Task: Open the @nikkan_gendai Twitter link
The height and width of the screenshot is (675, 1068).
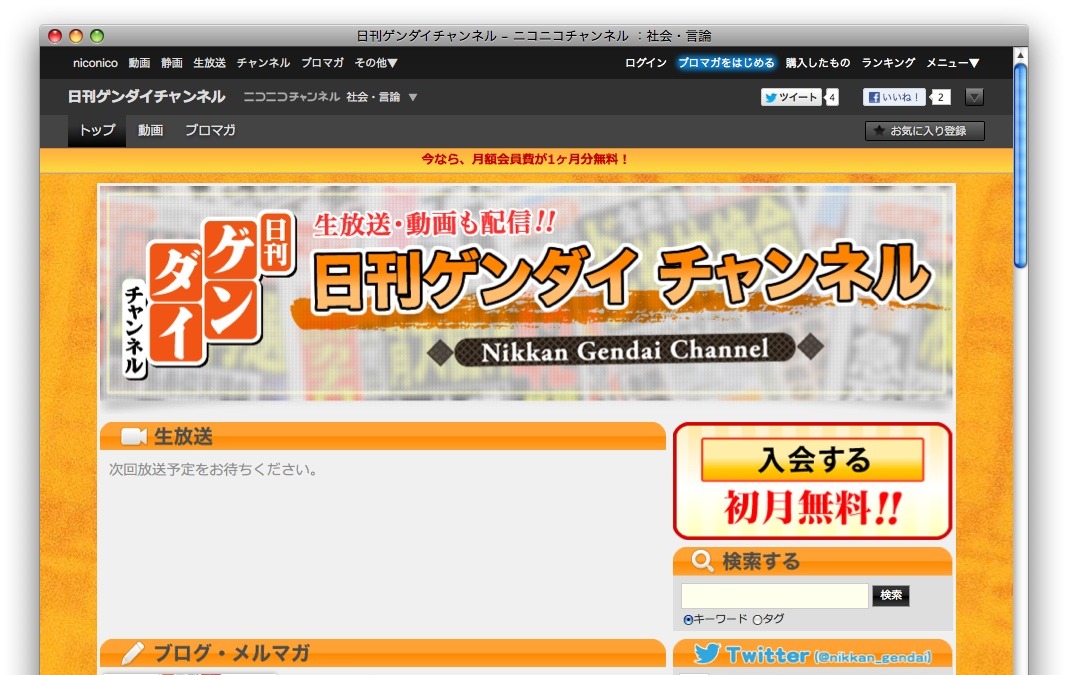Action: pyautogui.click(x=873, y=658)
